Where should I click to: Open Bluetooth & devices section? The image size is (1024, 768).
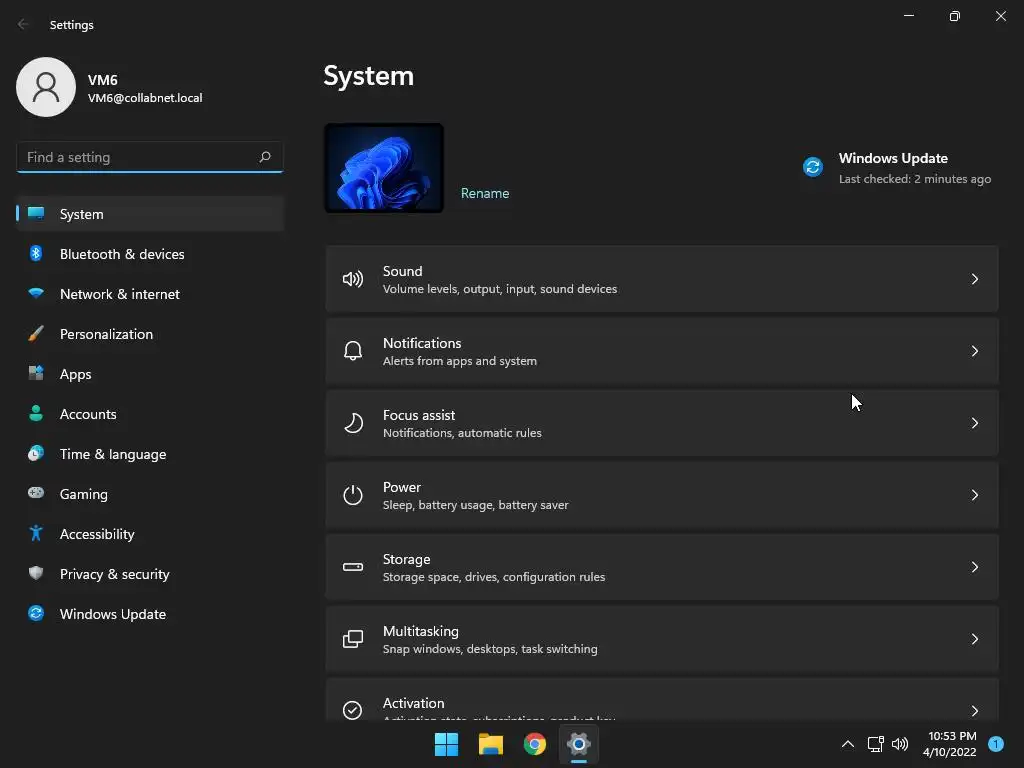(150, 253)
